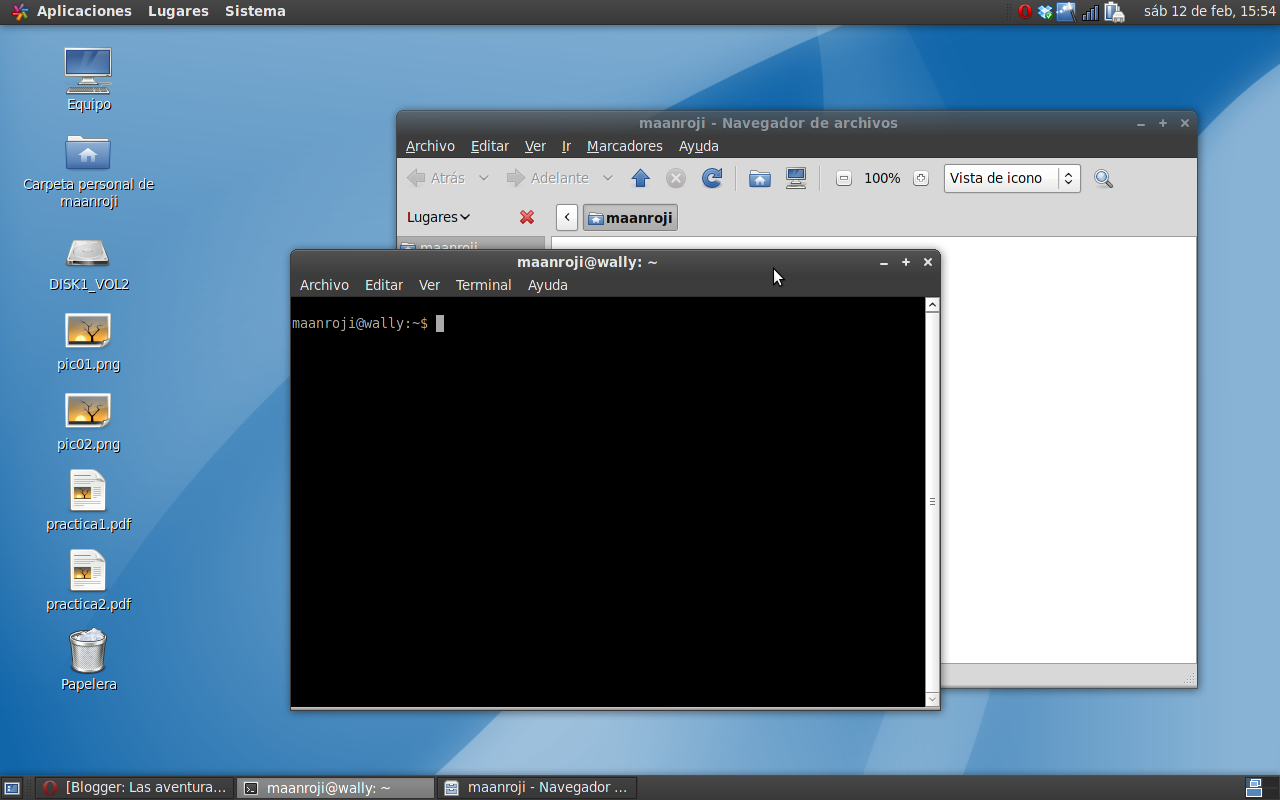Screen dimensions: 1280x800
Task: Open Ir menu in file browser
Action: pos(566,146)
